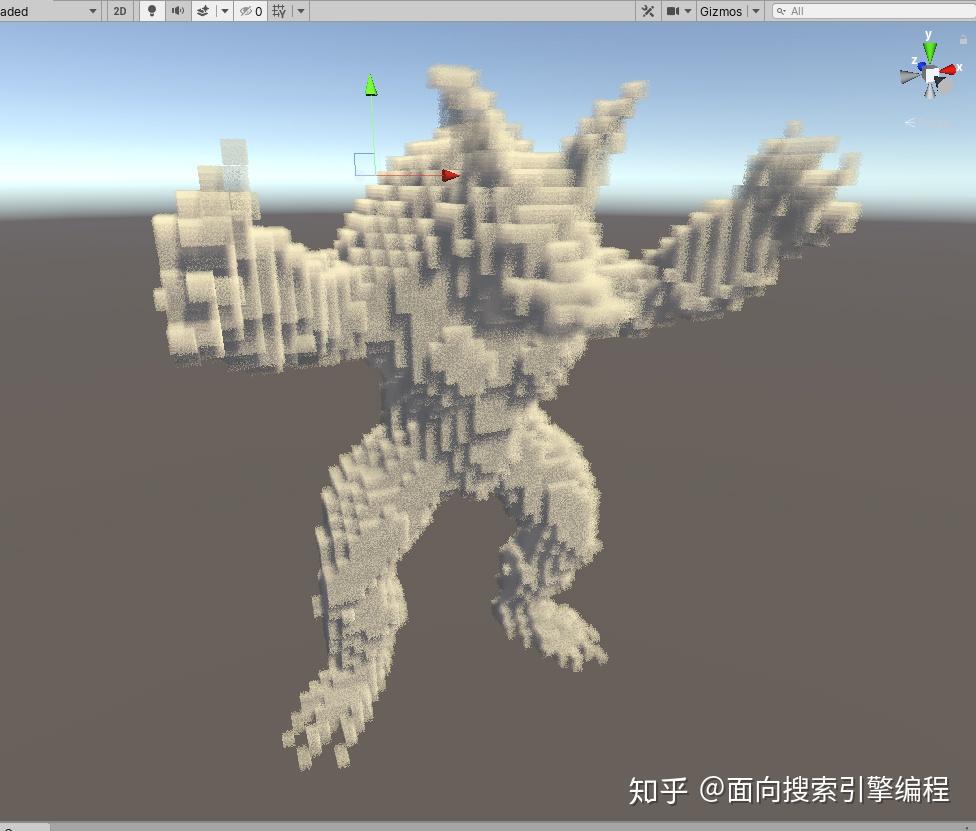Open component editor tools panel icon
The height and width of the screenshot is (831, 976).
click(648, 11)
